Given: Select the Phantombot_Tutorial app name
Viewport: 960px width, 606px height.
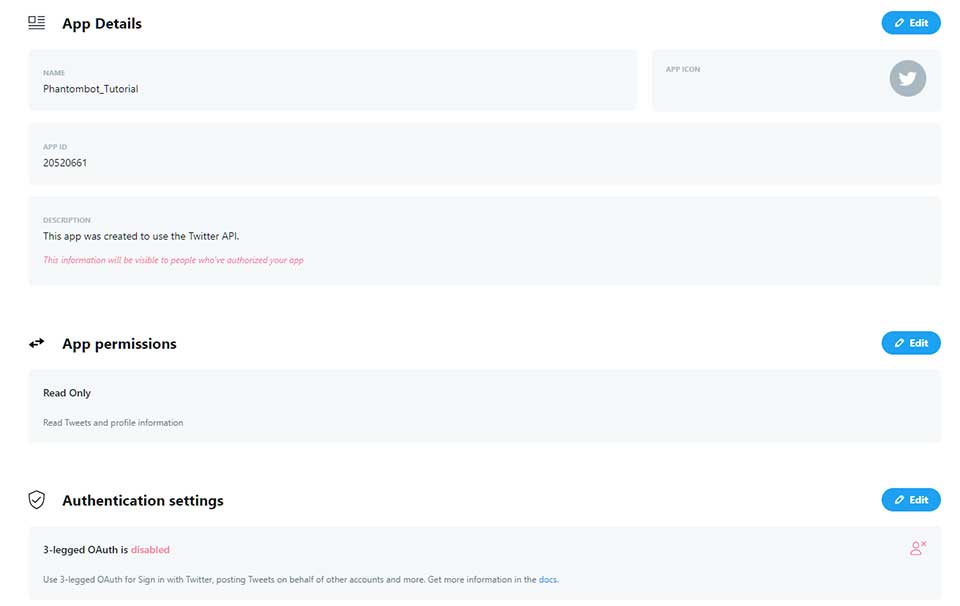Looking at the screenshot, I should [90, 89].
